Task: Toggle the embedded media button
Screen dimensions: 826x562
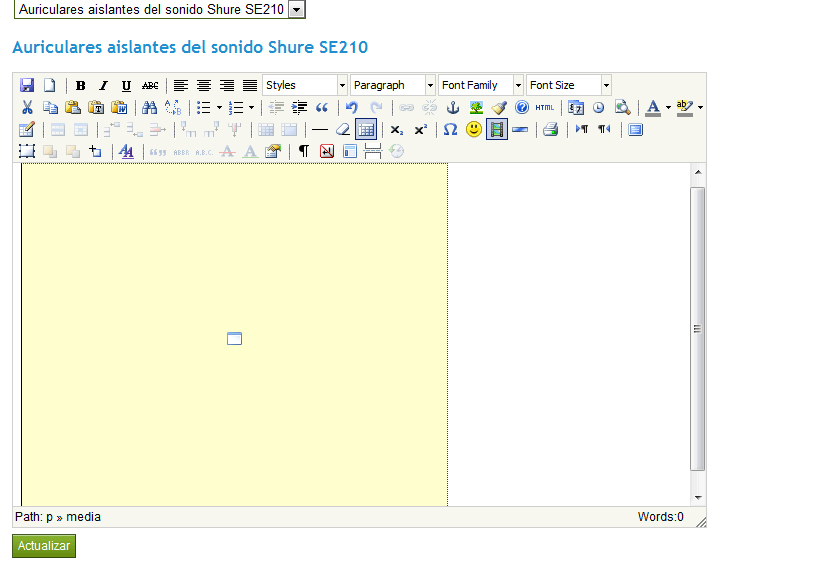Action: (x=497, y=130)
